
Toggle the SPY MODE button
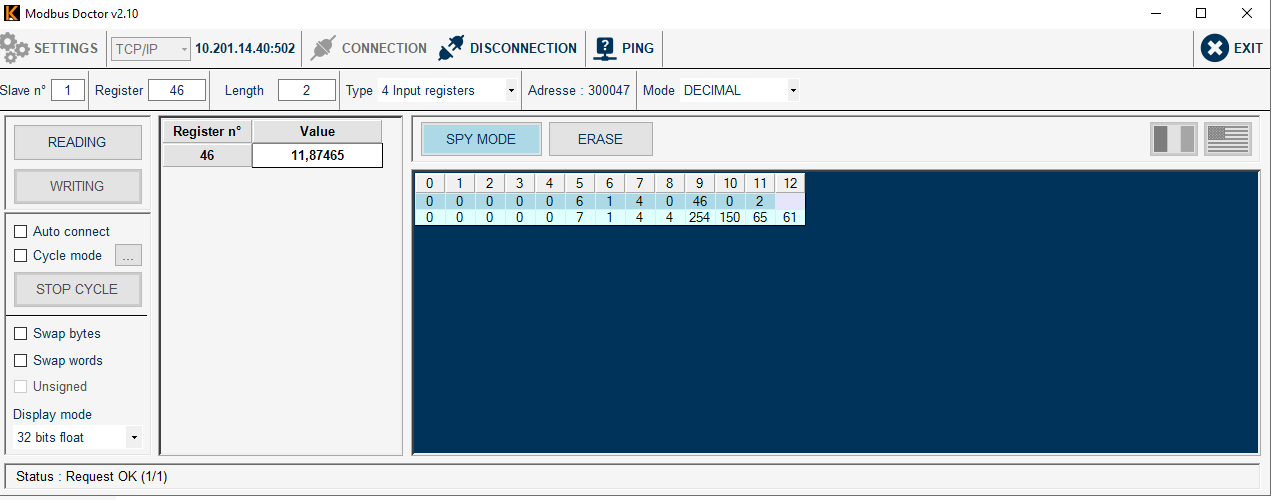pos(481,139)
